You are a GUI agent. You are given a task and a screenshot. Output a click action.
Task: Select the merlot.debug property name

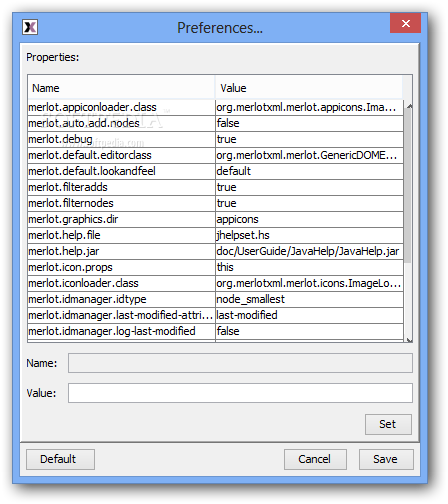tap(121, 139)
